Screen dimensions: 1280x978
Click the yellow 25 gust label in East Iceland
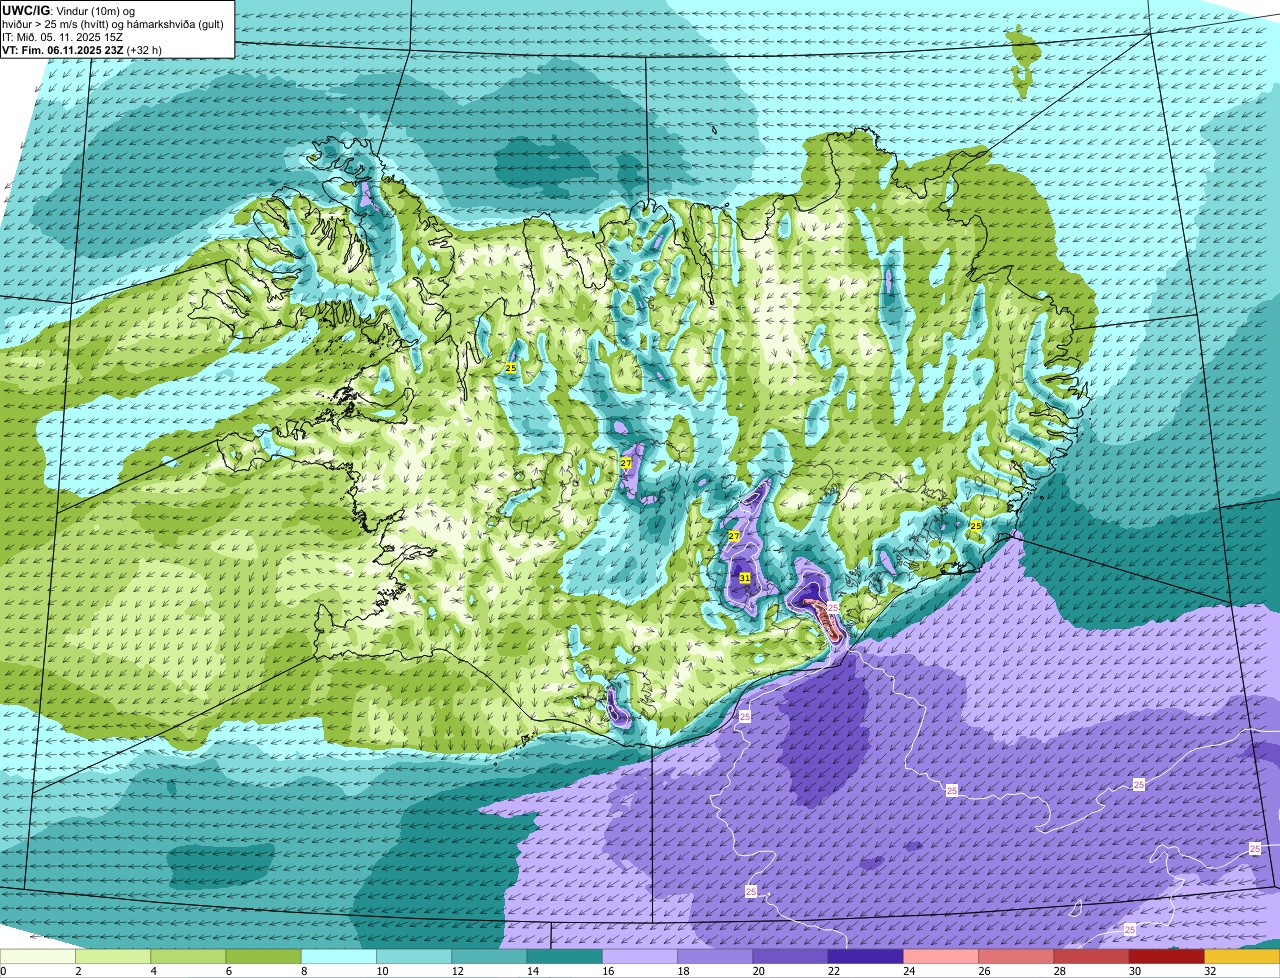[976, 525]
